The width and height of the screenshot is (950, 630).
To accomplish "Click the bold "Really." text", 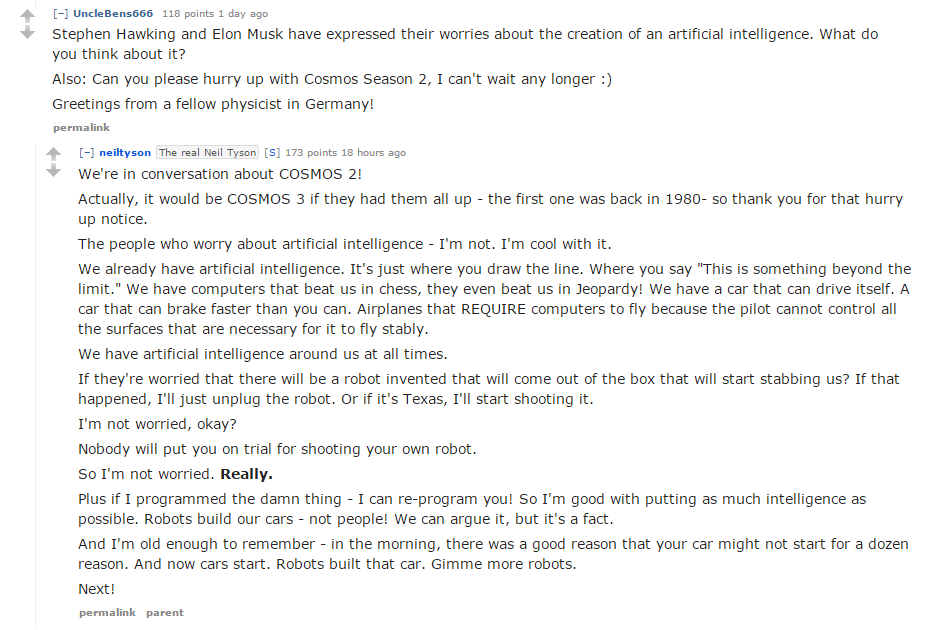I will tap(246, 474).
